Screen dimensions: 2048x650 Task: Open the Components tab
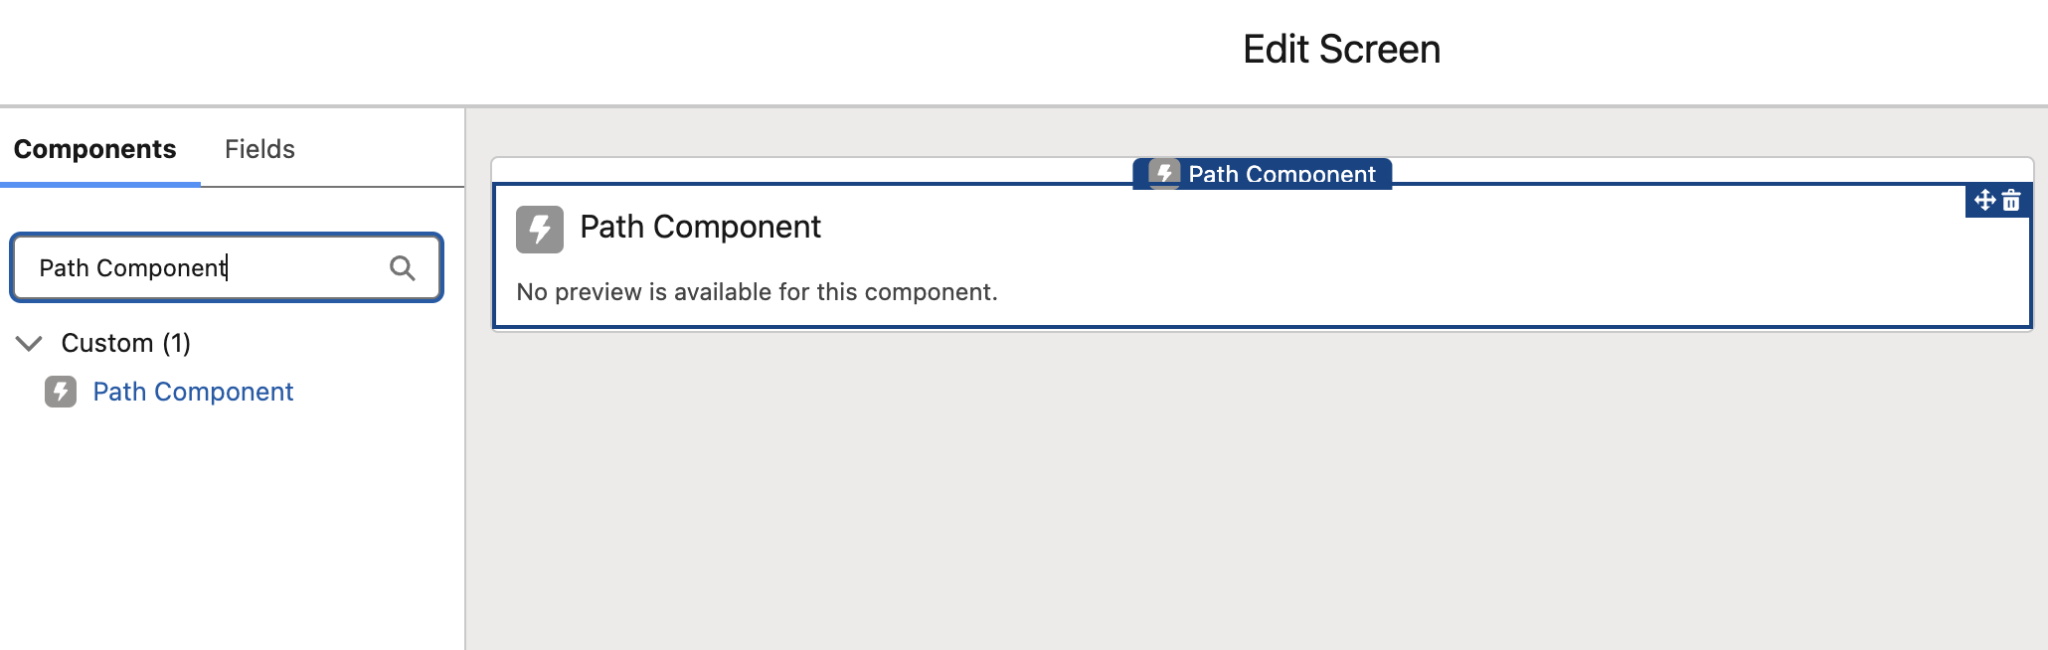tap(95, 149)
